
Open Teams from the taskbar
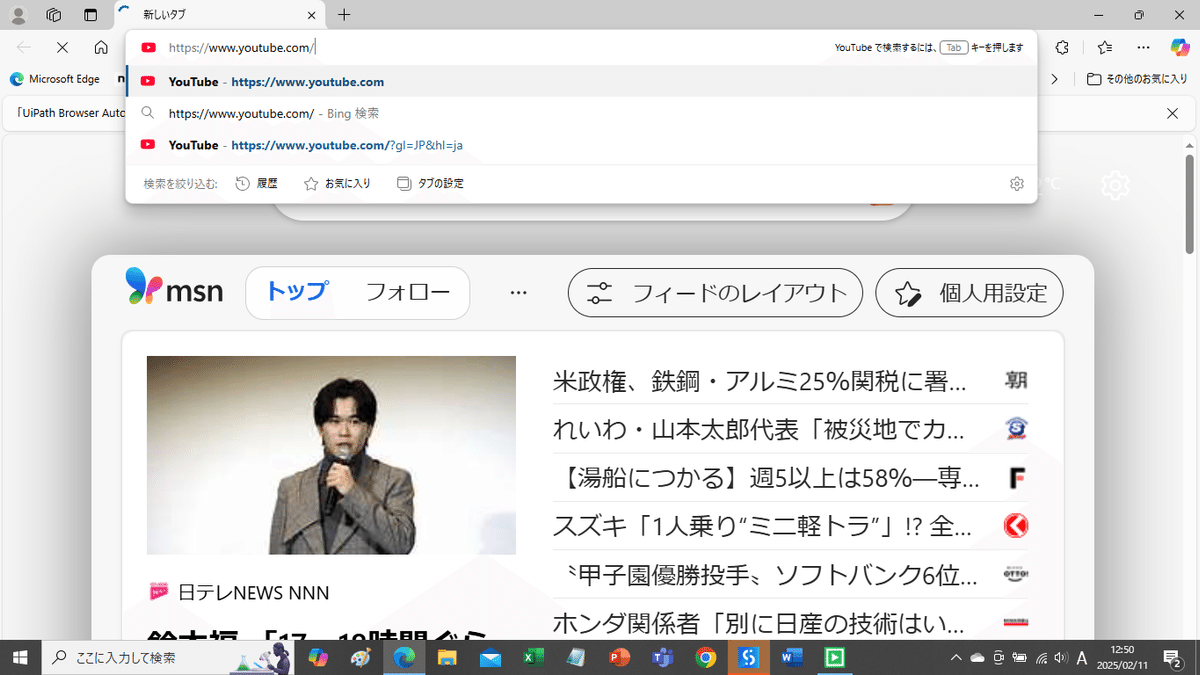[662, 657]
